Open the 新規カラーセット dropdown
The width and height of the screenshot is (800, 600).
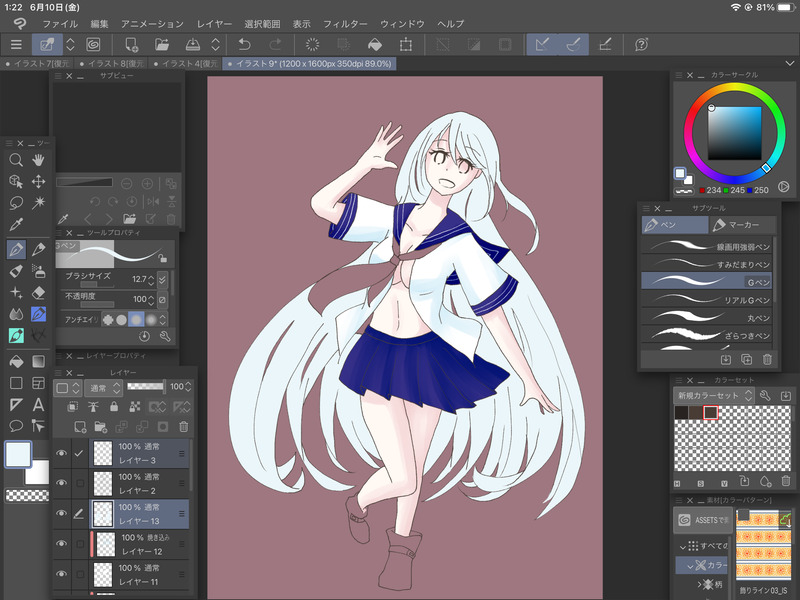[x=714, y=395]
